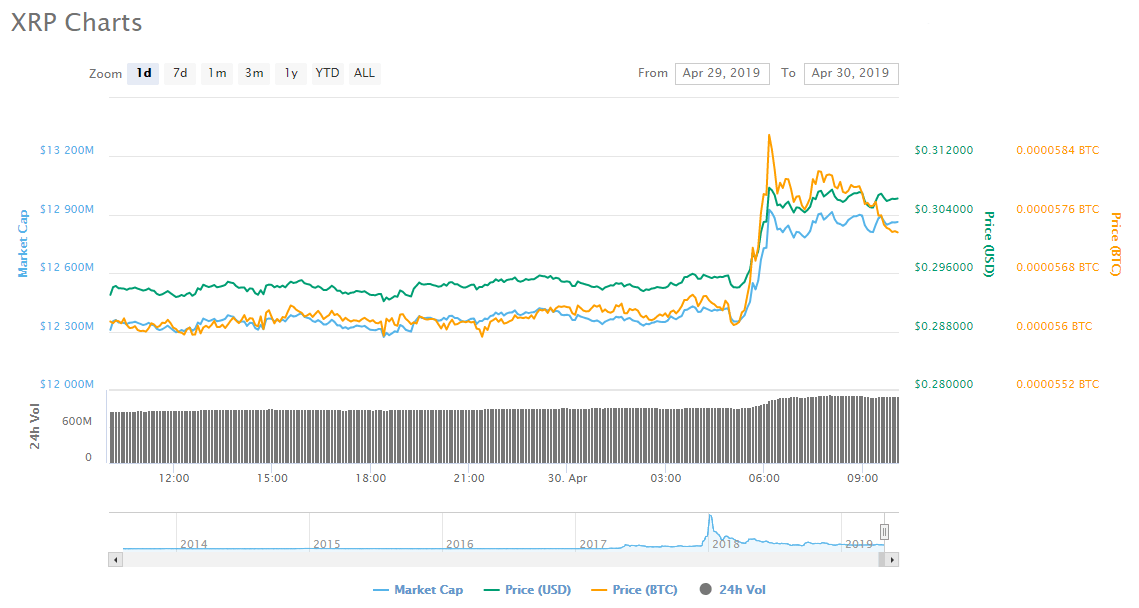The height and width of the screenshot is (608, 1139).
Task: Click the highest orange BTC price spike
Action: (768, 135)
